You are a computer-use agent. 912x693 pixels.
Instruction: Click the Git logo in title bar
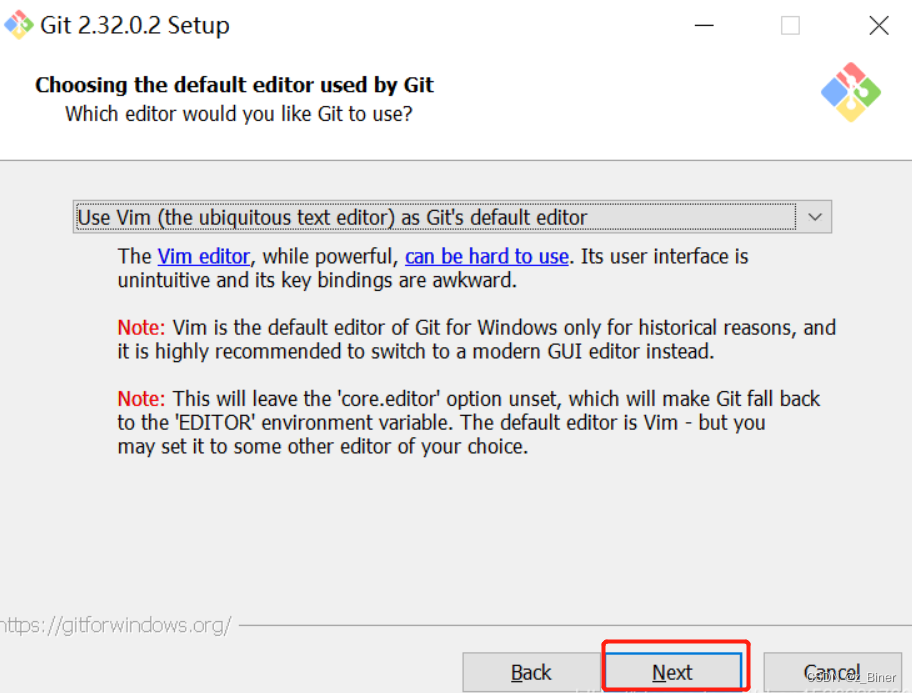point(18,24)
